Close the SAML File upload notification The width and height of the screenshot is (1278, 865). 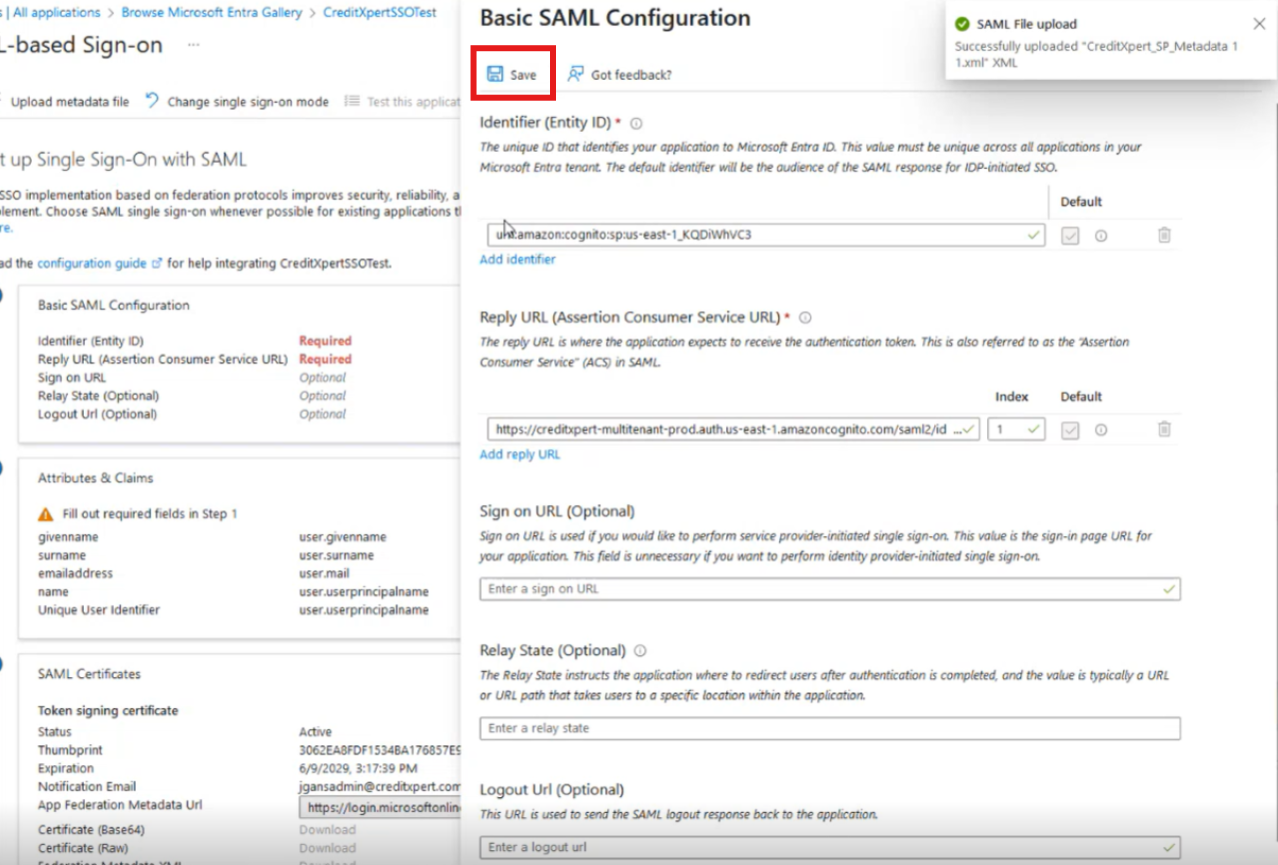1259,24
